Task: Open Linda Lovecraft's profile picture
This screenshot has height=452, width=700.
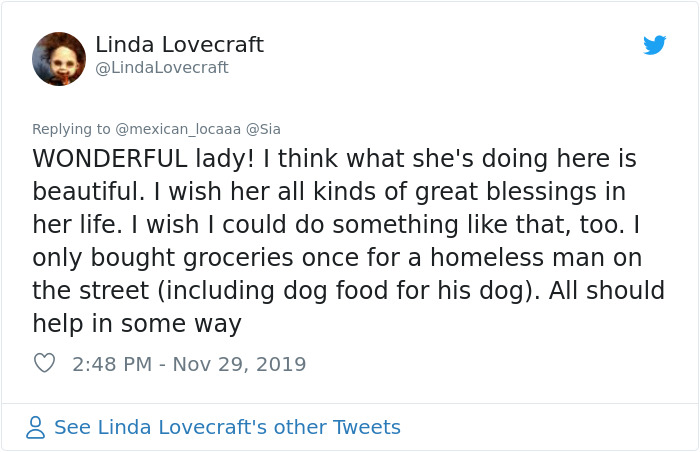Action: [59, 57]
